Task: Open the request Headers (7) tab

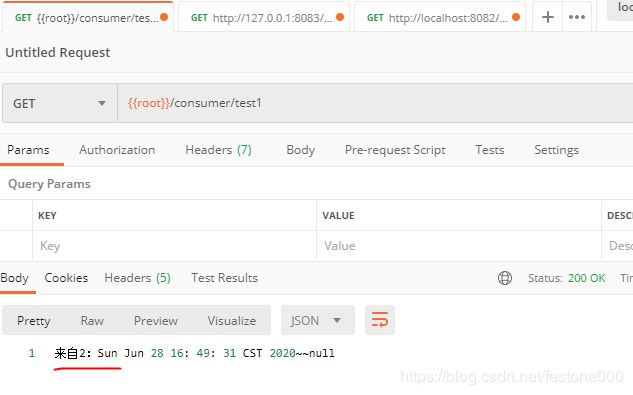Action: click(218, 150)
